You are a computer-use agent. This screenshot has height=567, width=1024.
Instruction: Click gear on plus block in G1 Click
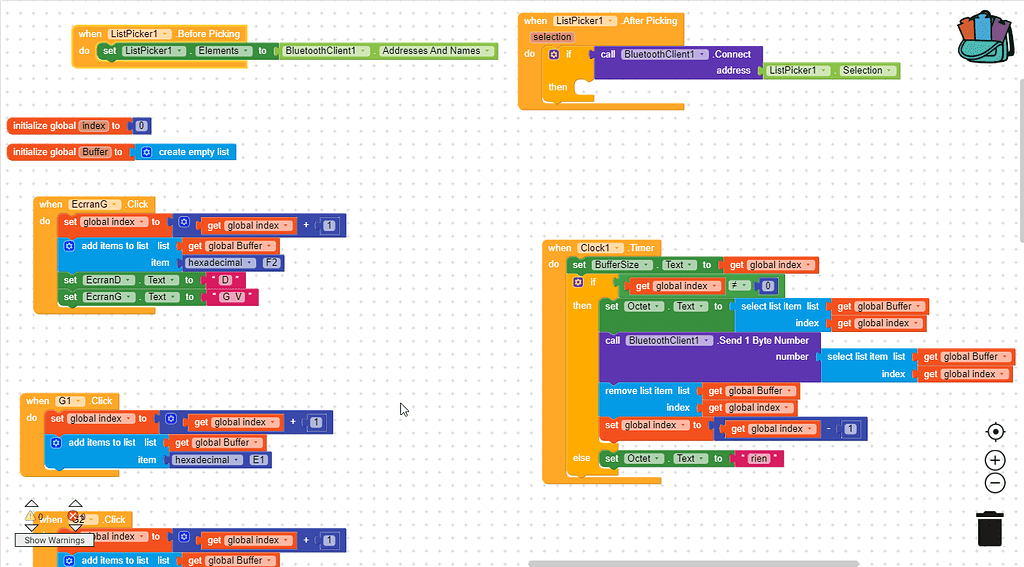171,419
